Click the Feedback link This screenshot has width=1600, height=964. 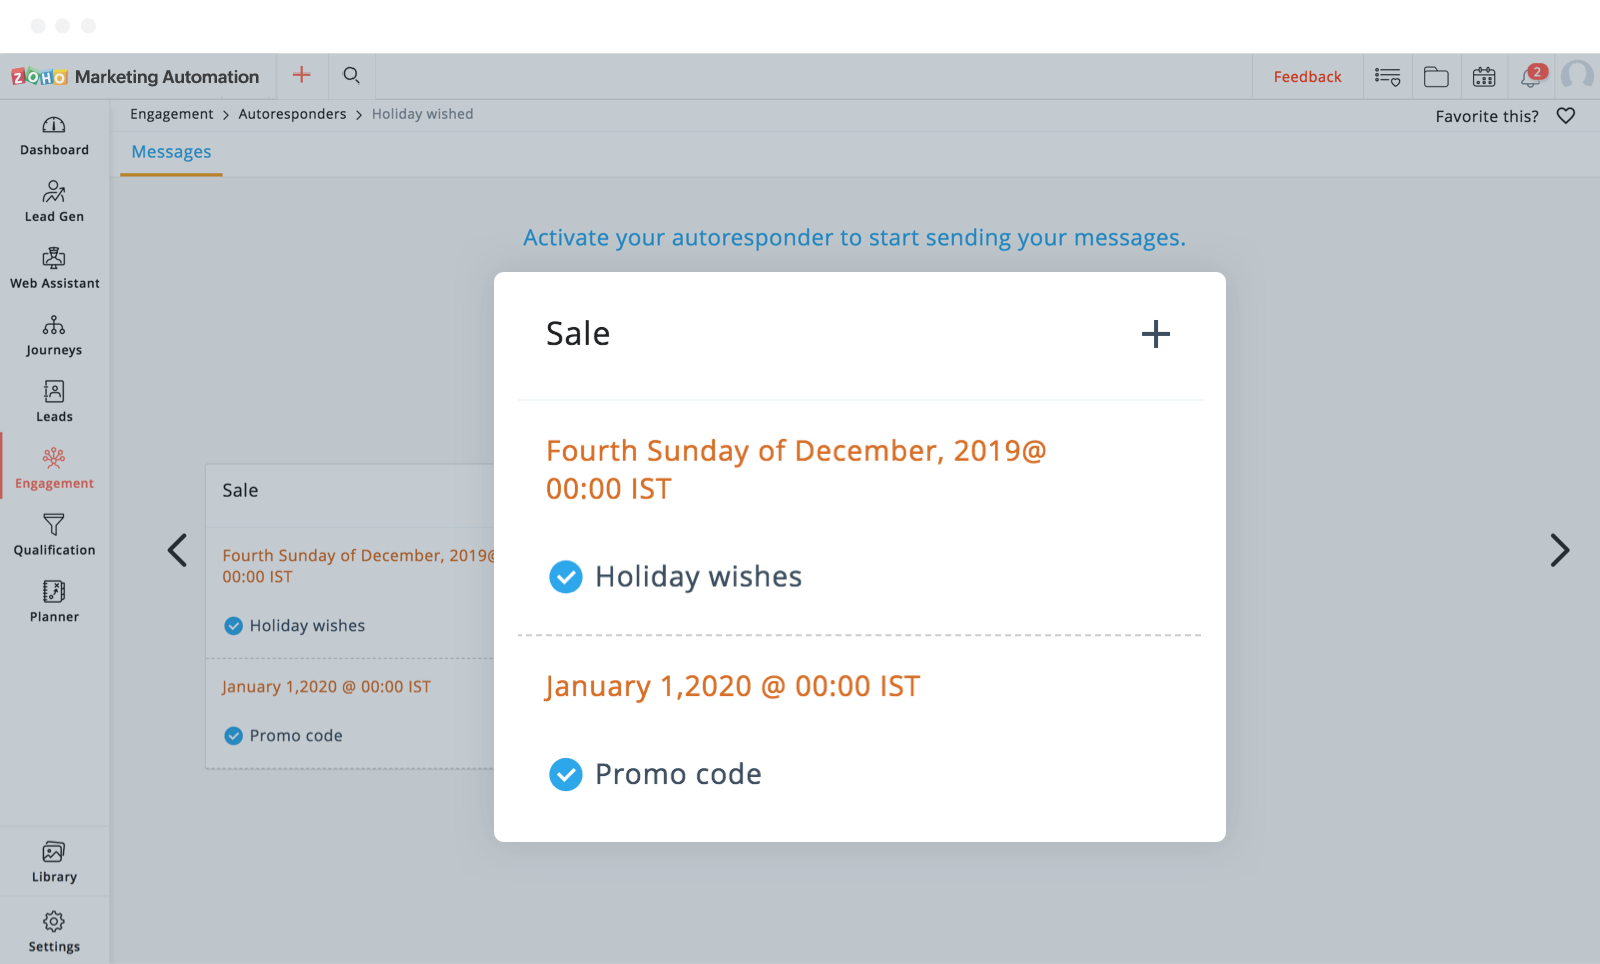[1307, 77]
